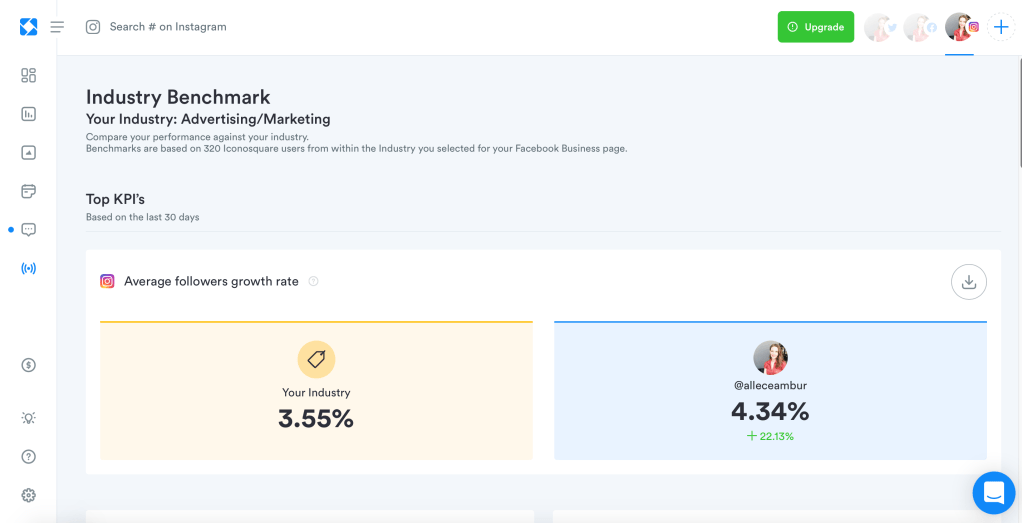Screen dimensions: 1022x523
Task: Open the settings gear in sidebar
Action: click(x=28, y=495)
